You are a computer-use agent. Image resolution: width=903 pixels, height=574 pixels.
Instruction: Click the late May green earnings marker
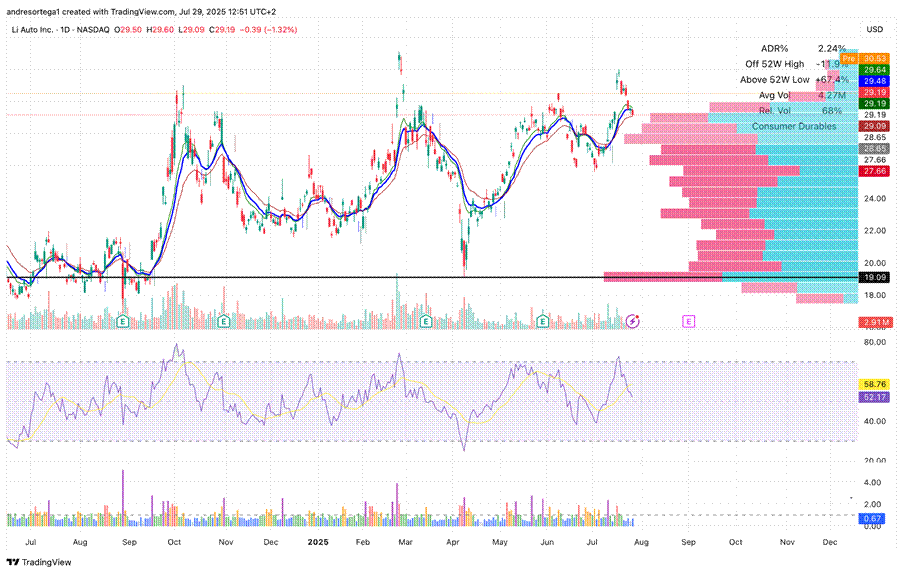tap(542, 321)
